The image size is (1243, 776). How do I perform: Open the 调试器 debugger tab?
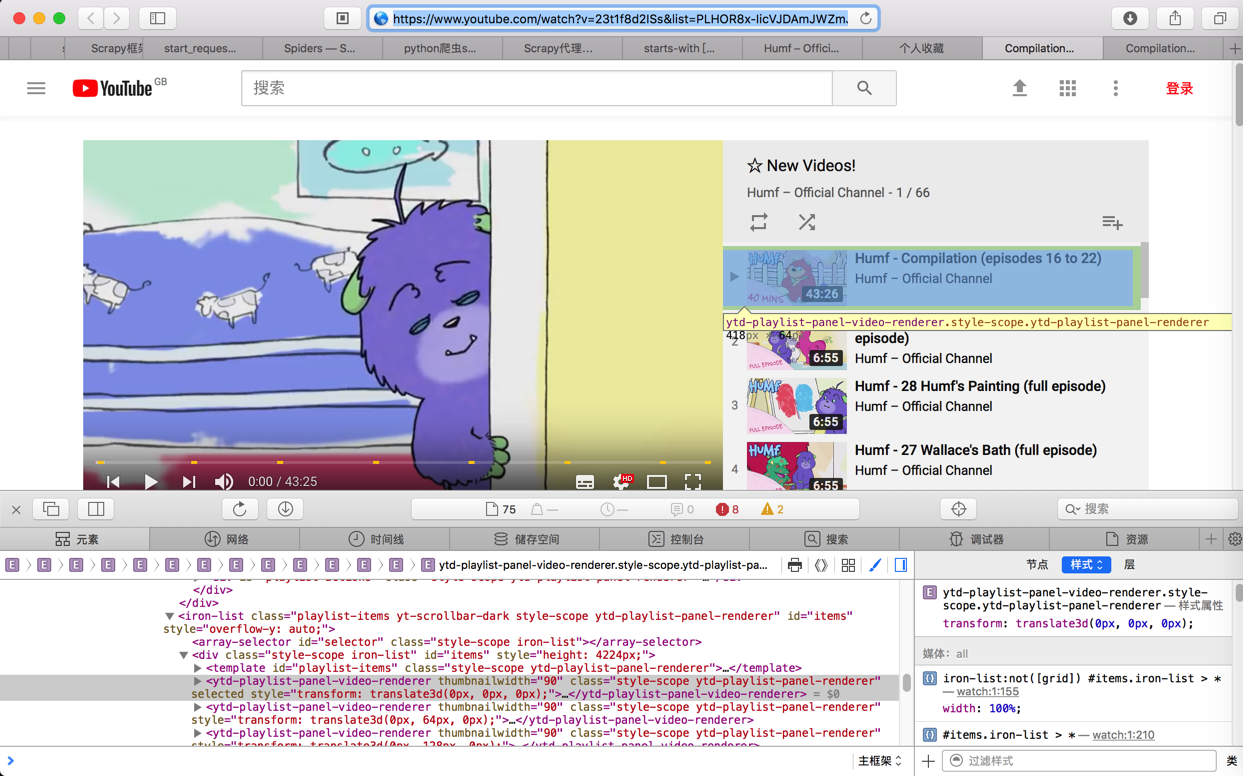(976, 539)
